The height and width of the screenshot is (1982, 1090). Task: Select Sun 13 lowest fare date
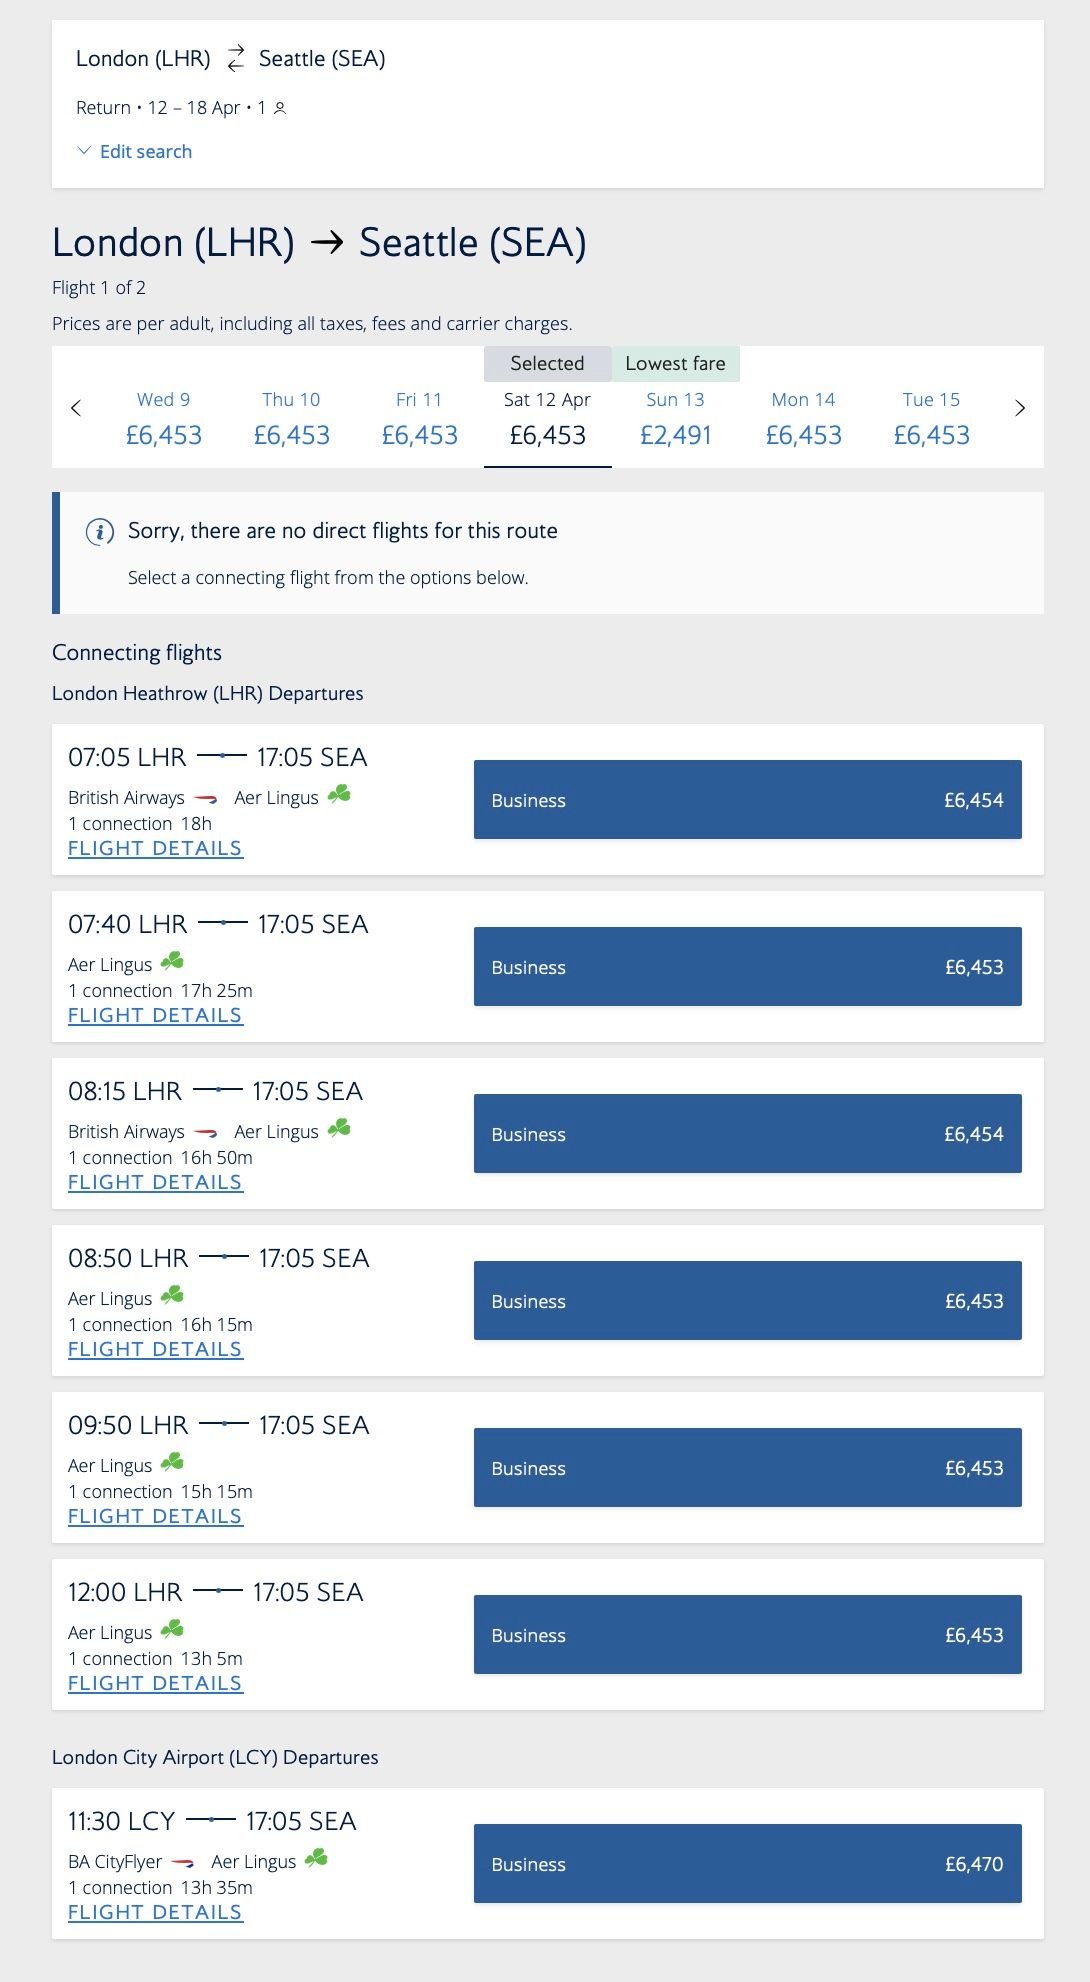tap(675, 418)
